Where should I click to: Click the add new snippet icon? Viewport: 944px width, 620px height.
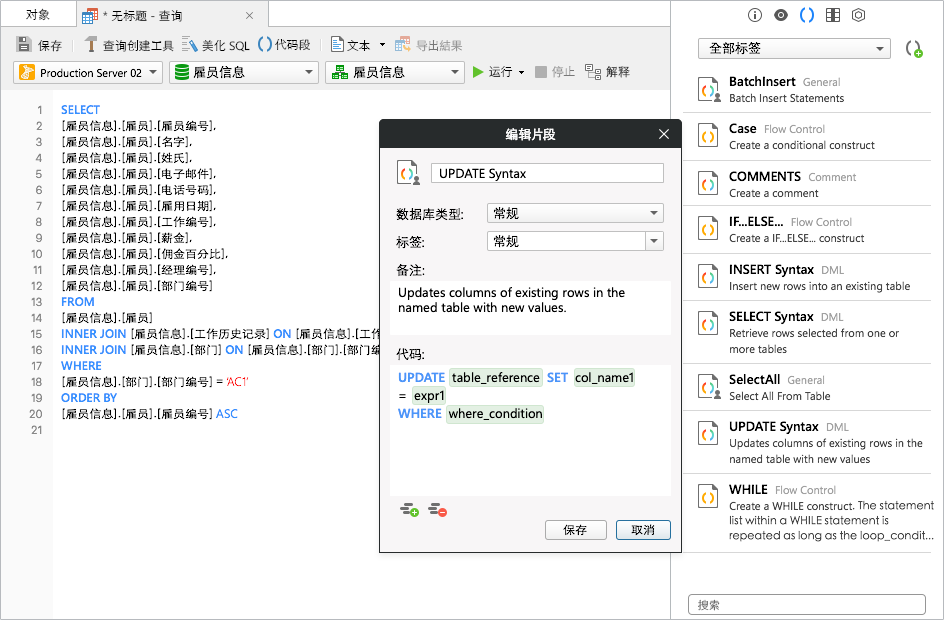[913, 49]
